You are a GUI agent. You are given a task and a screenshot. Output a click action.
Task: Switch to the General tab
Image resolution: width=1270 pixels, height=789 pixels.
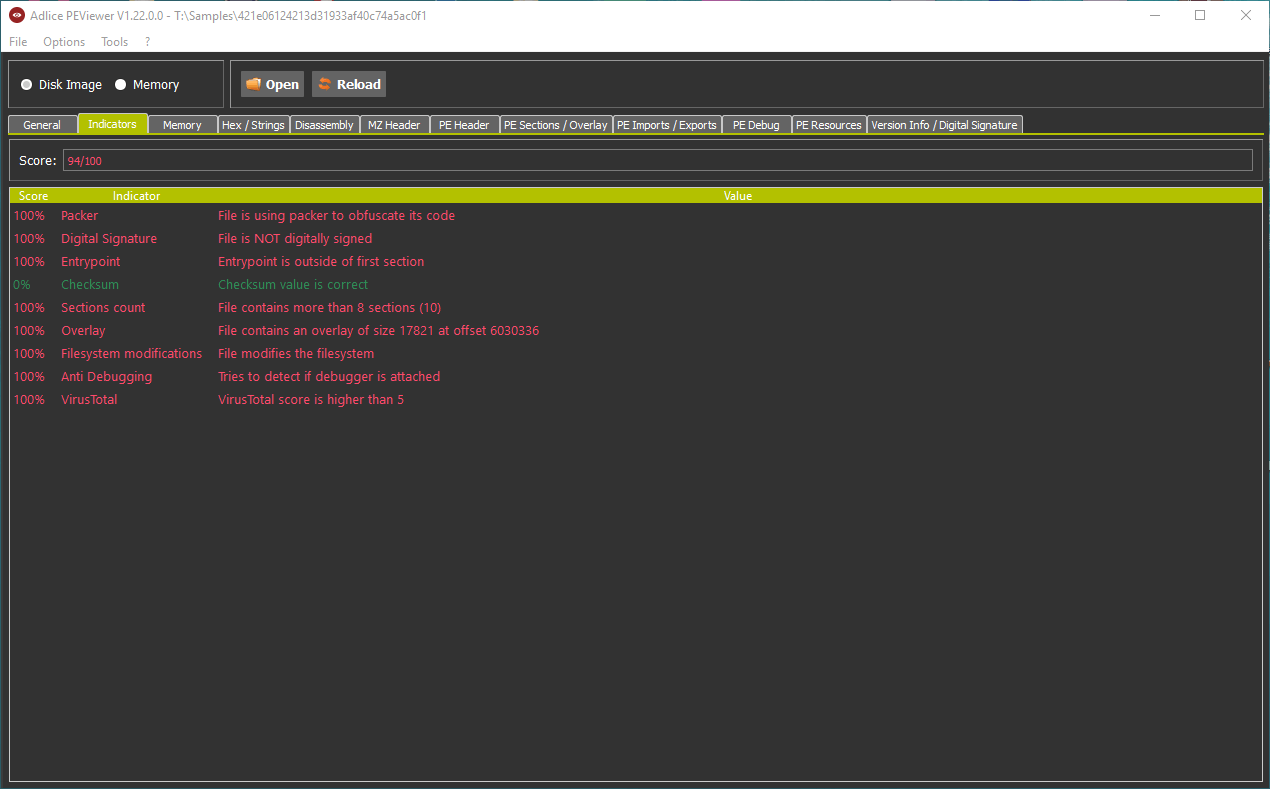(x=42, y=125)
